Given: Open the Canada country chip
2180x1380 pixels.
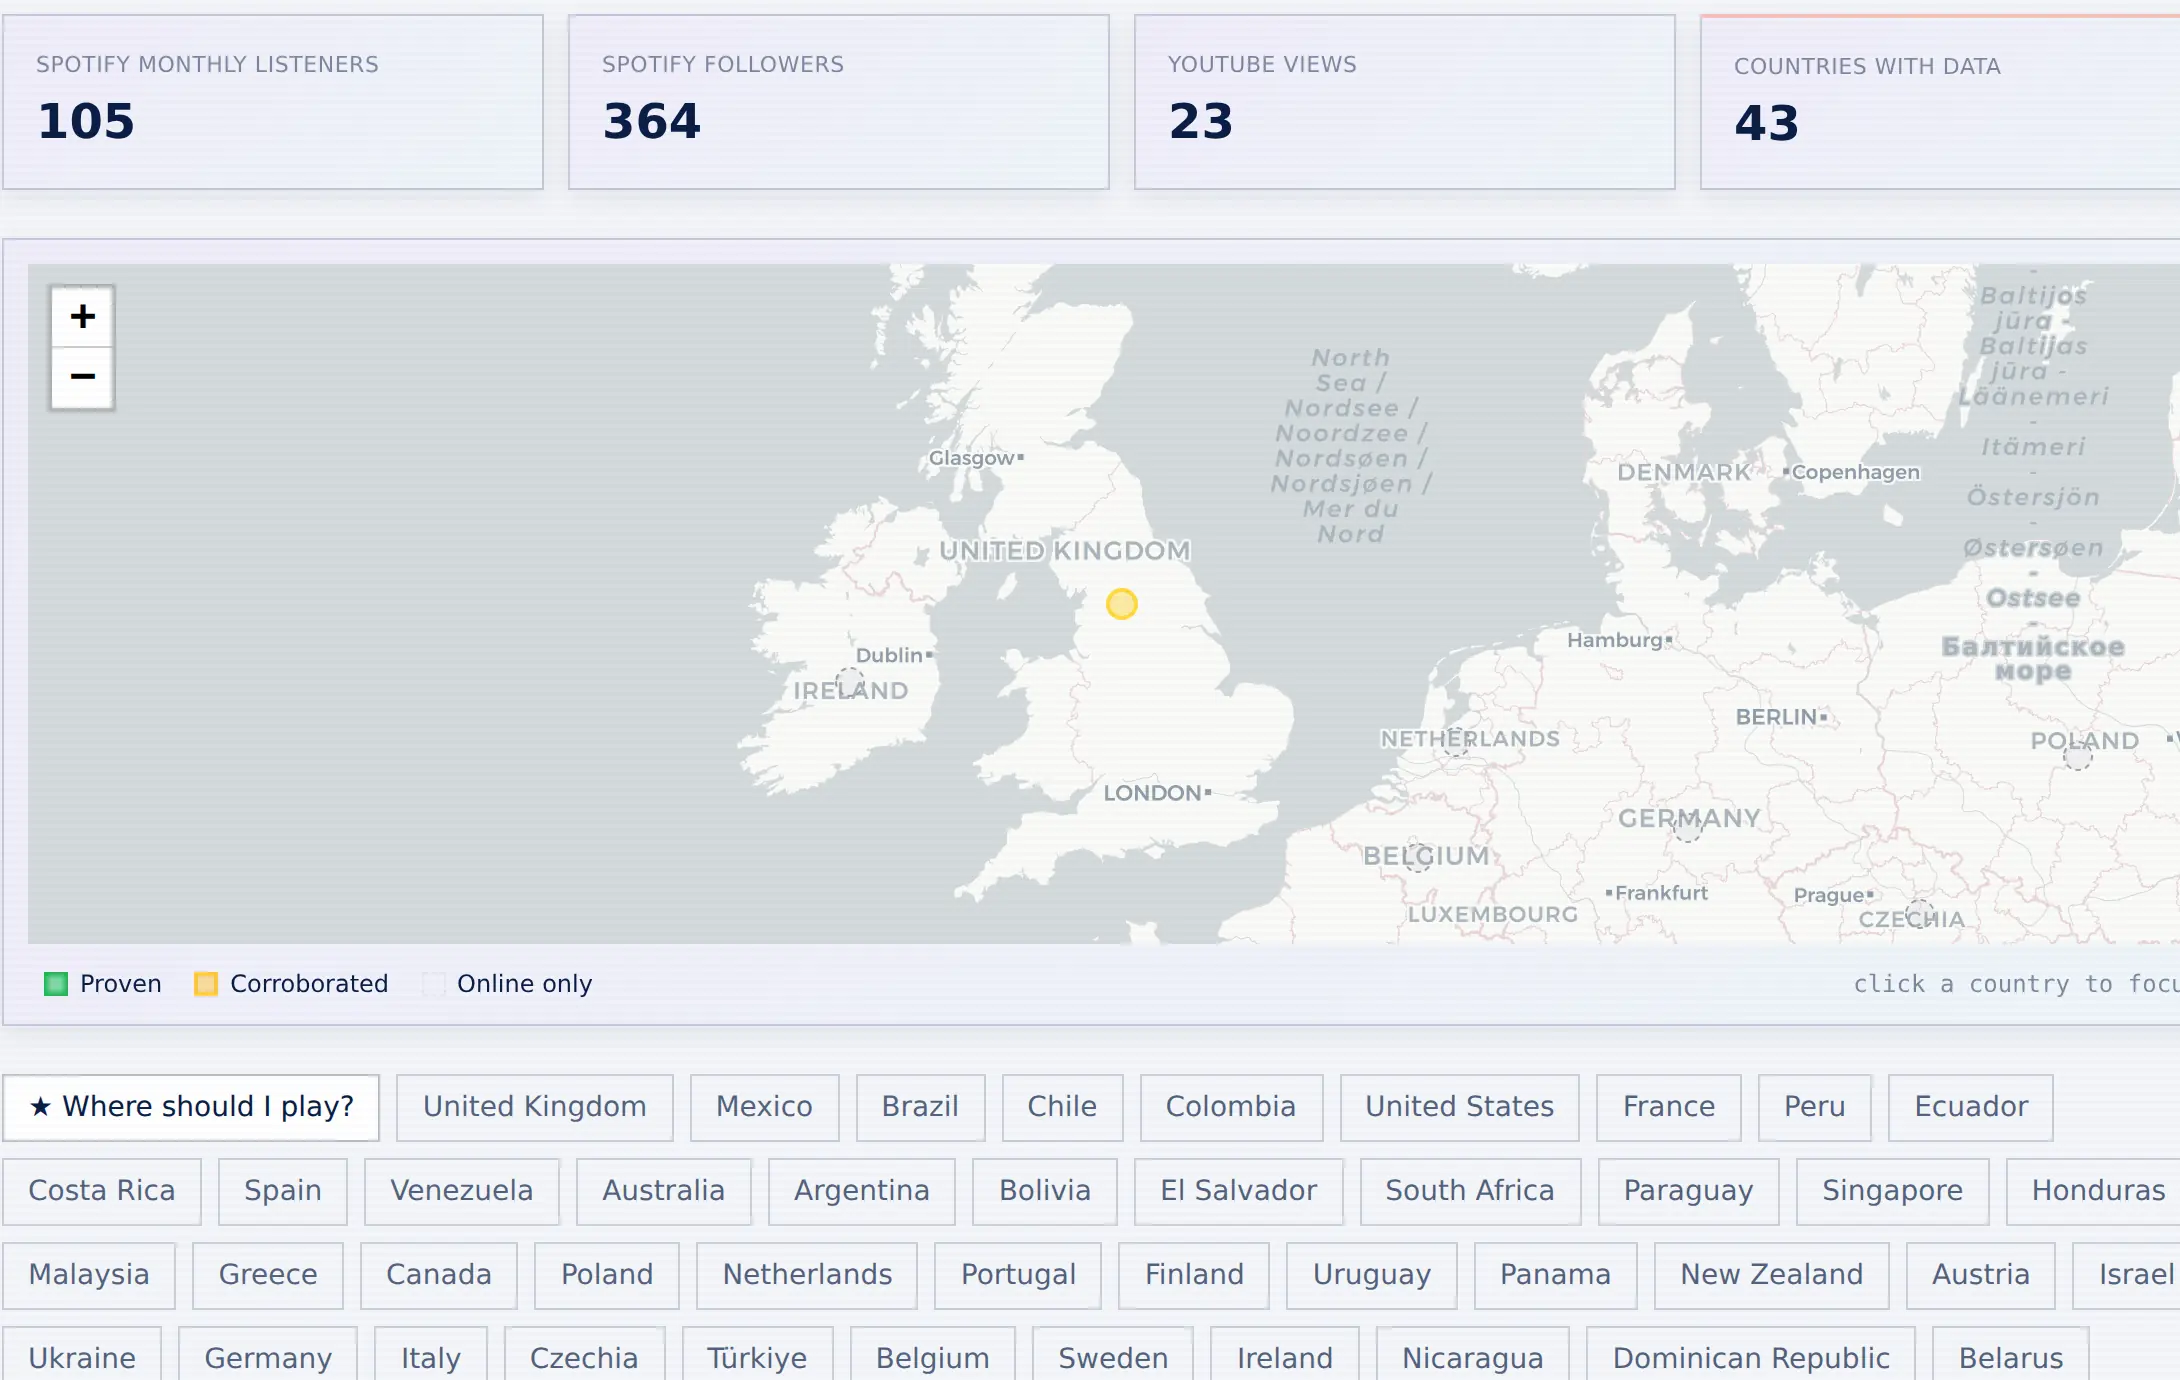Looking at the screenshot, I should point(439,1275).
